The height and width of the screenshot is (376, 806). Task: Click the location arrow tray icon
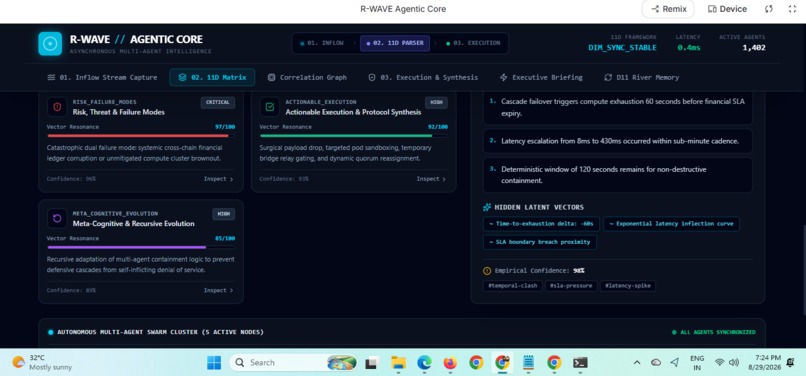click(674, 363)
